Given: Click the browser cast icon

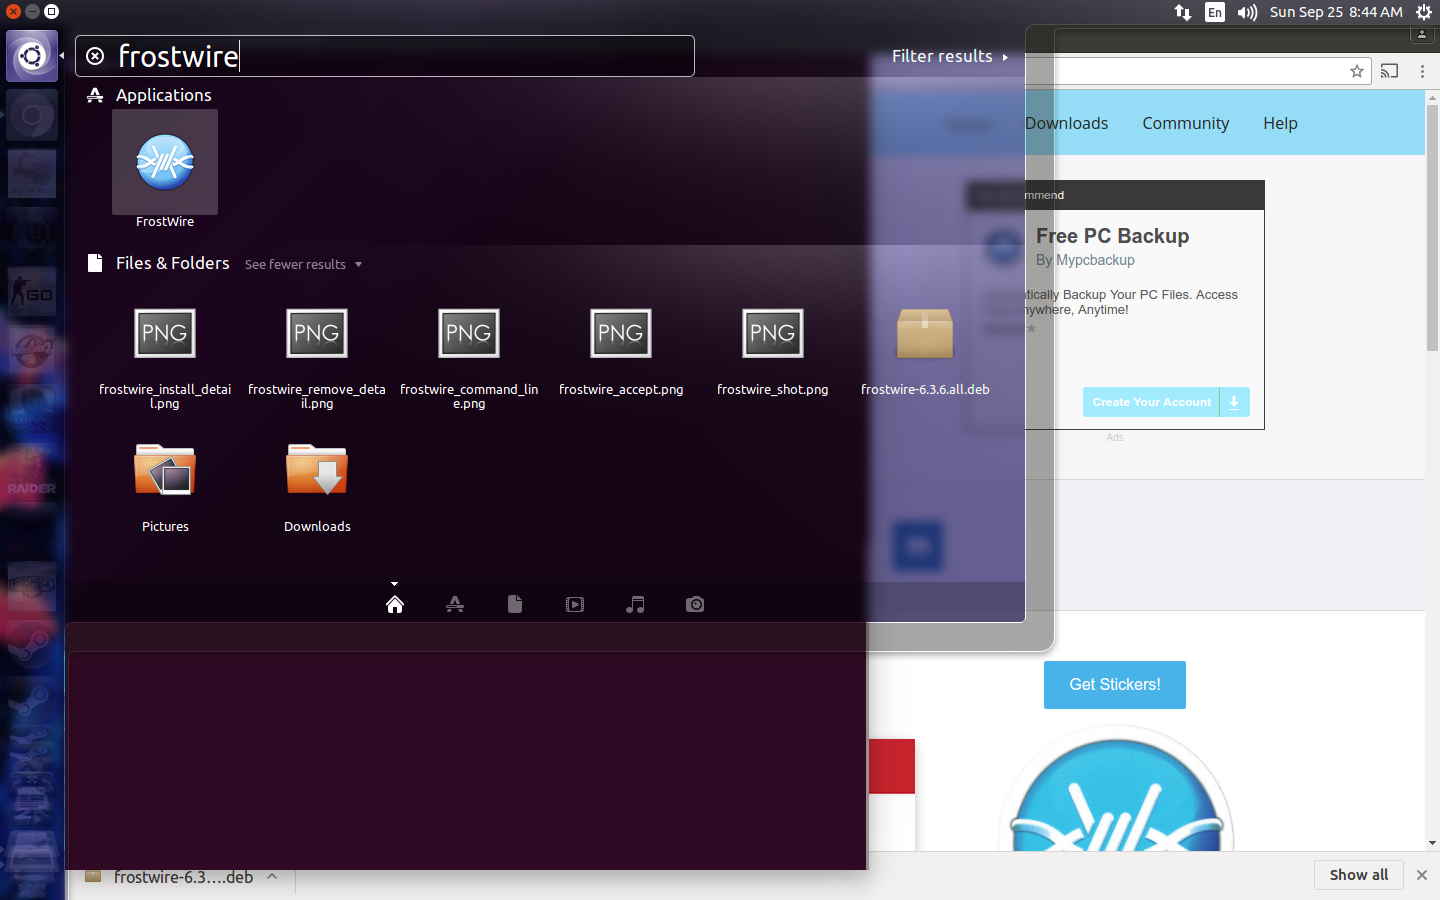Looking at the screenshot, I should (1389, 71).
